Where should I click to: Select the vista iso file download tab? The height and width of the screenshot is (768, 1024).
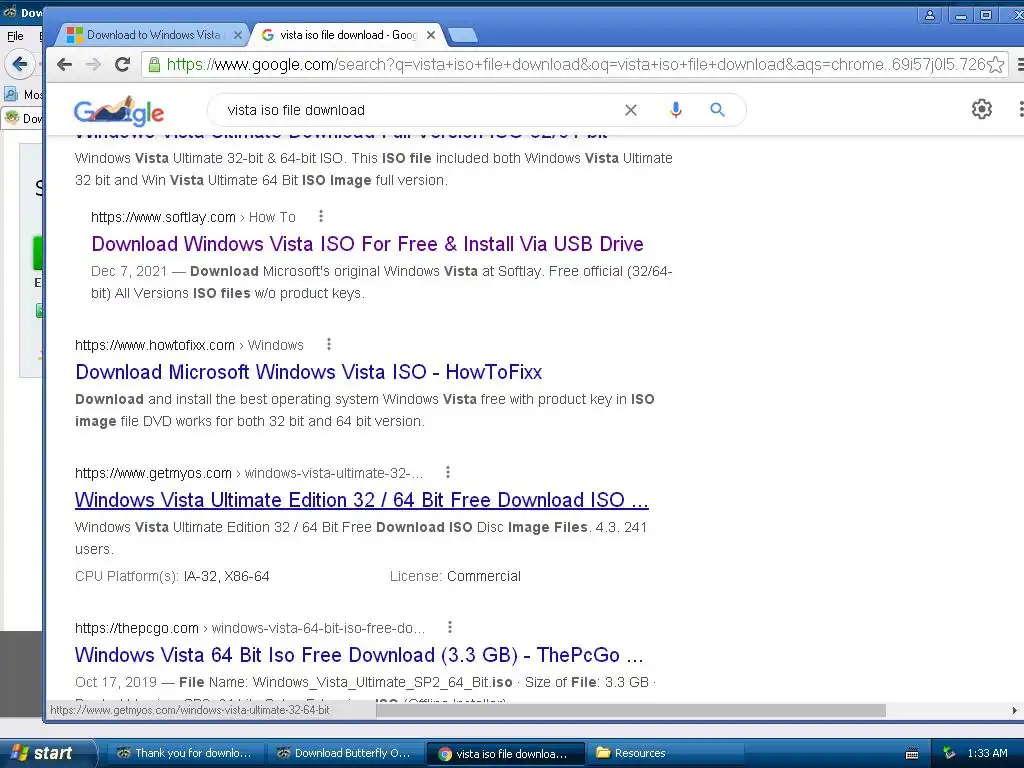[349, 35]
